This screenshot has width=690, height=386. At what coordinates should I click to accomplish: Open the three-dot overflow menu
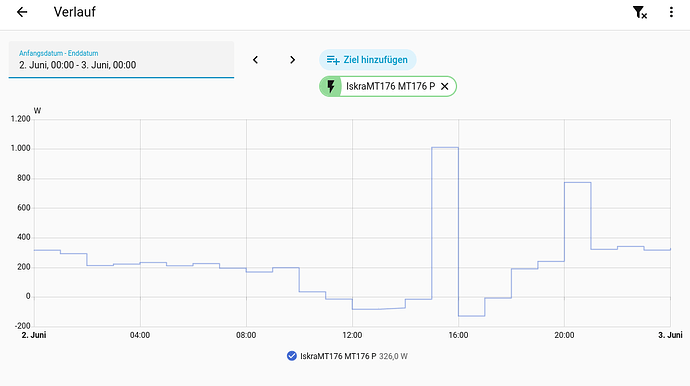point(671,12)
